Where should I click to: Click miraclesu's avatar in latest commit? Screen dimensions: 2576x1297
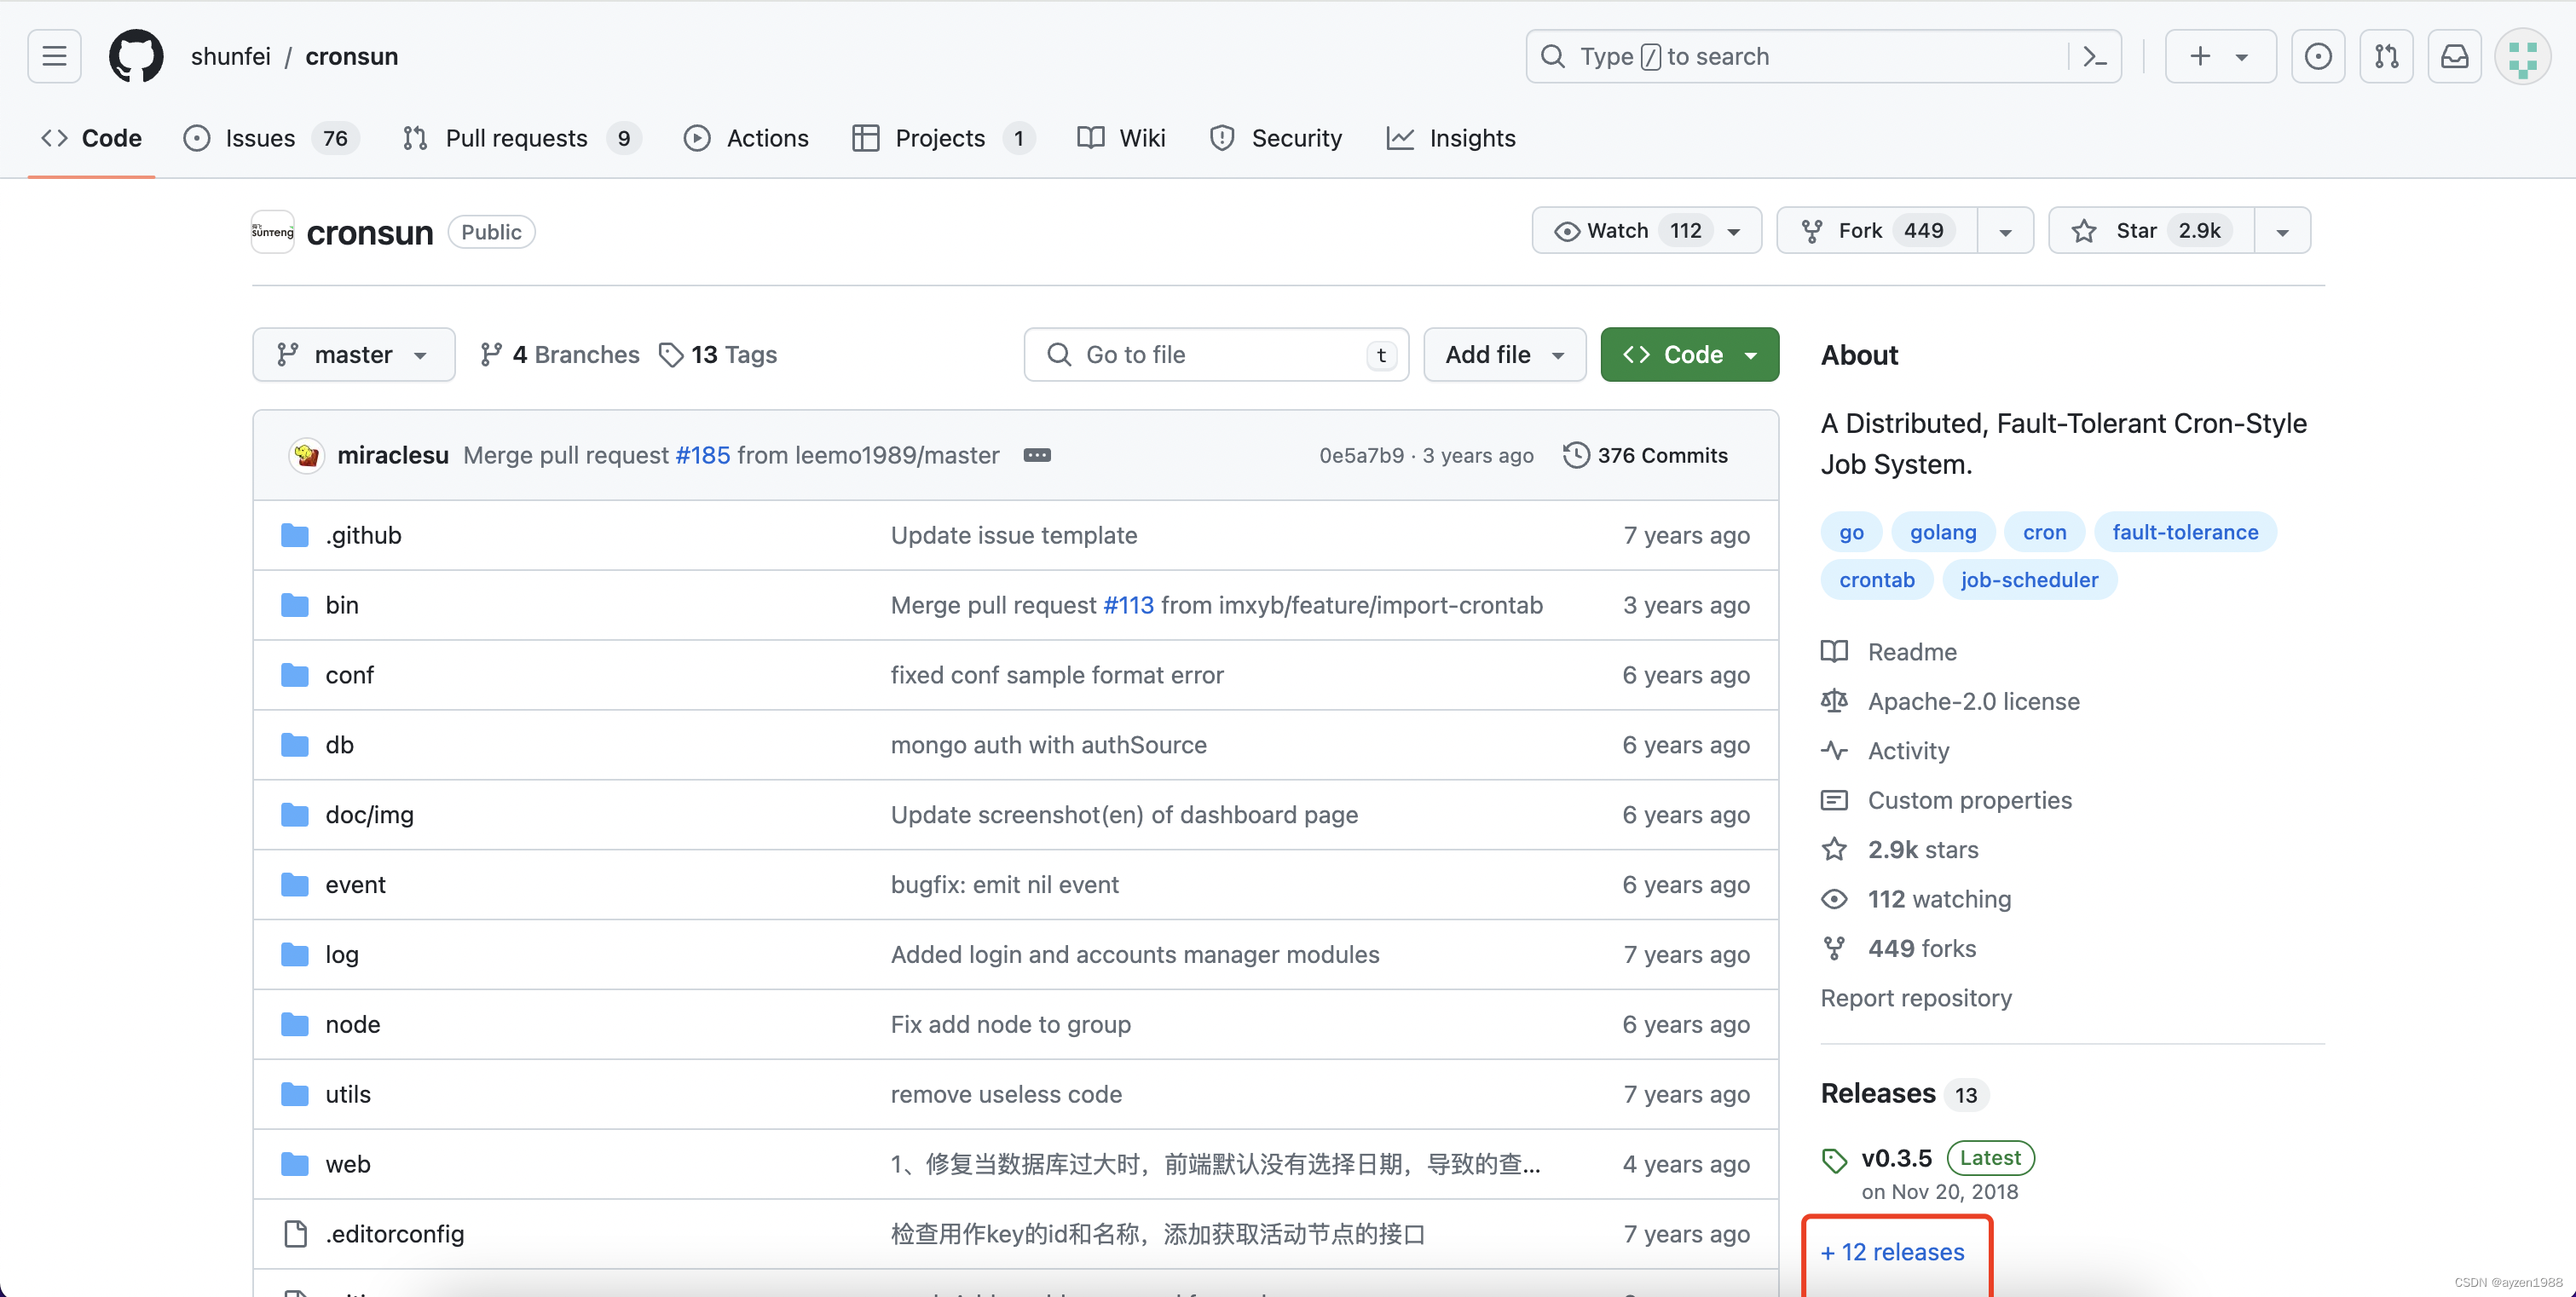(x=307, y=455)
